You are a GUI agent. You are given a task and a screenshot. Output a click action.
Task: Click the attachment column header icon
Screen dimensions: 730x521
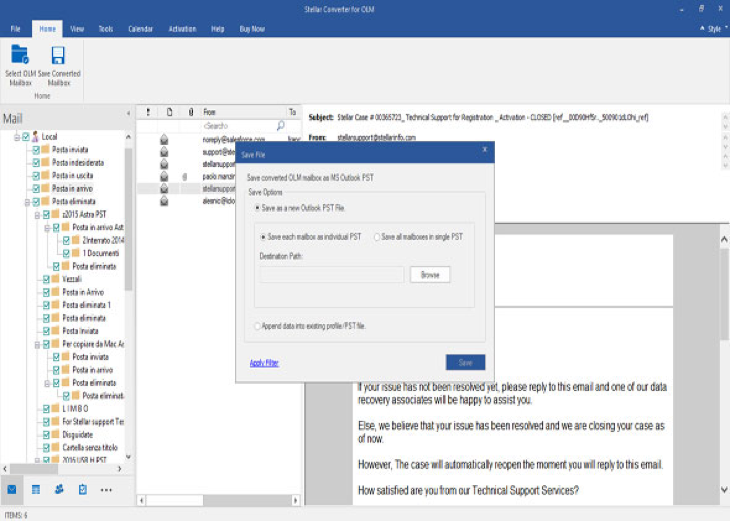pyautogui.click(x=191, y=112)
